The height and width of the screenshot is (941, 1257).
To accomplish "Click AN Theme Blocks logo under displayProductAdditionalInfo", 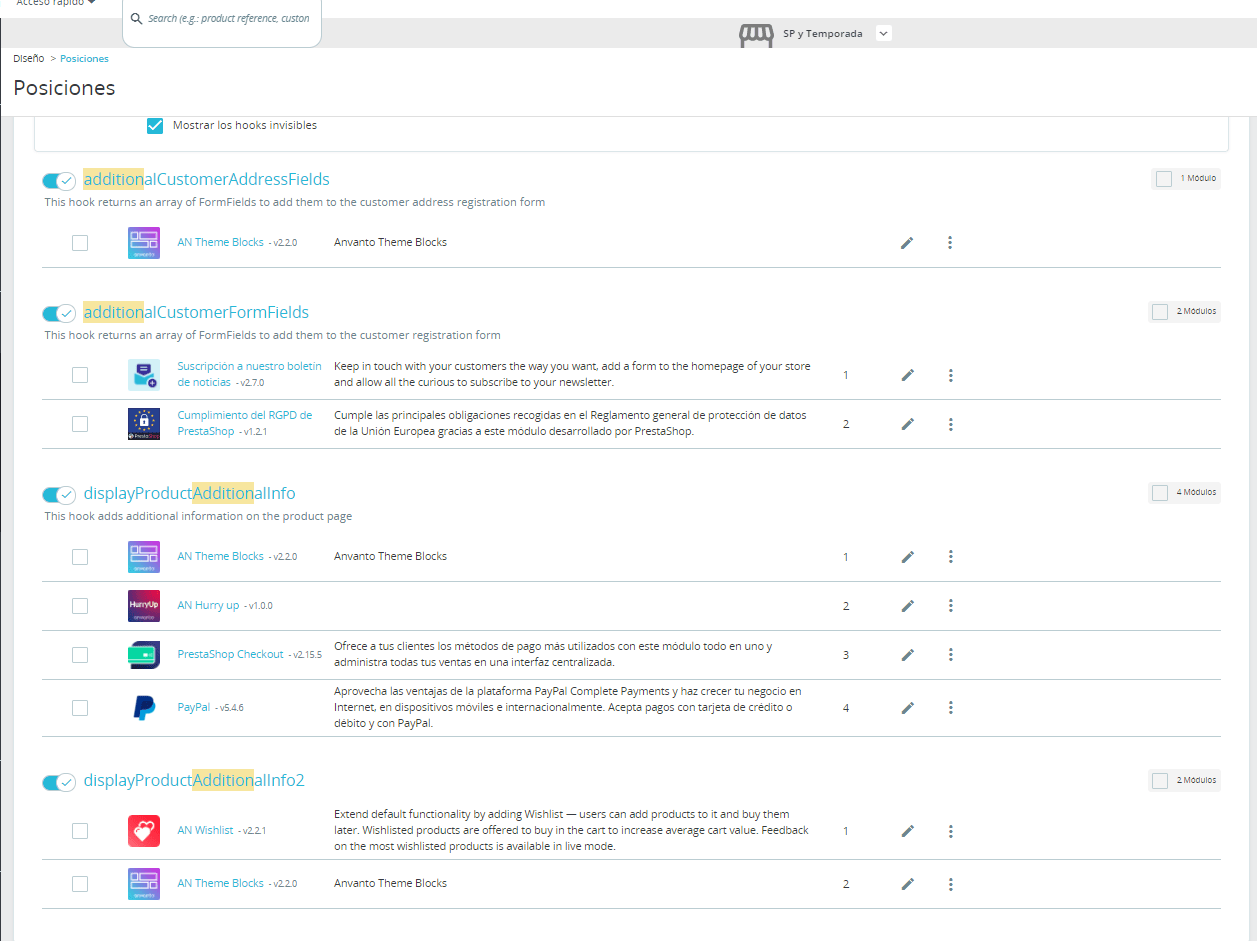I will pyautogui.click(x=144, y=557).
